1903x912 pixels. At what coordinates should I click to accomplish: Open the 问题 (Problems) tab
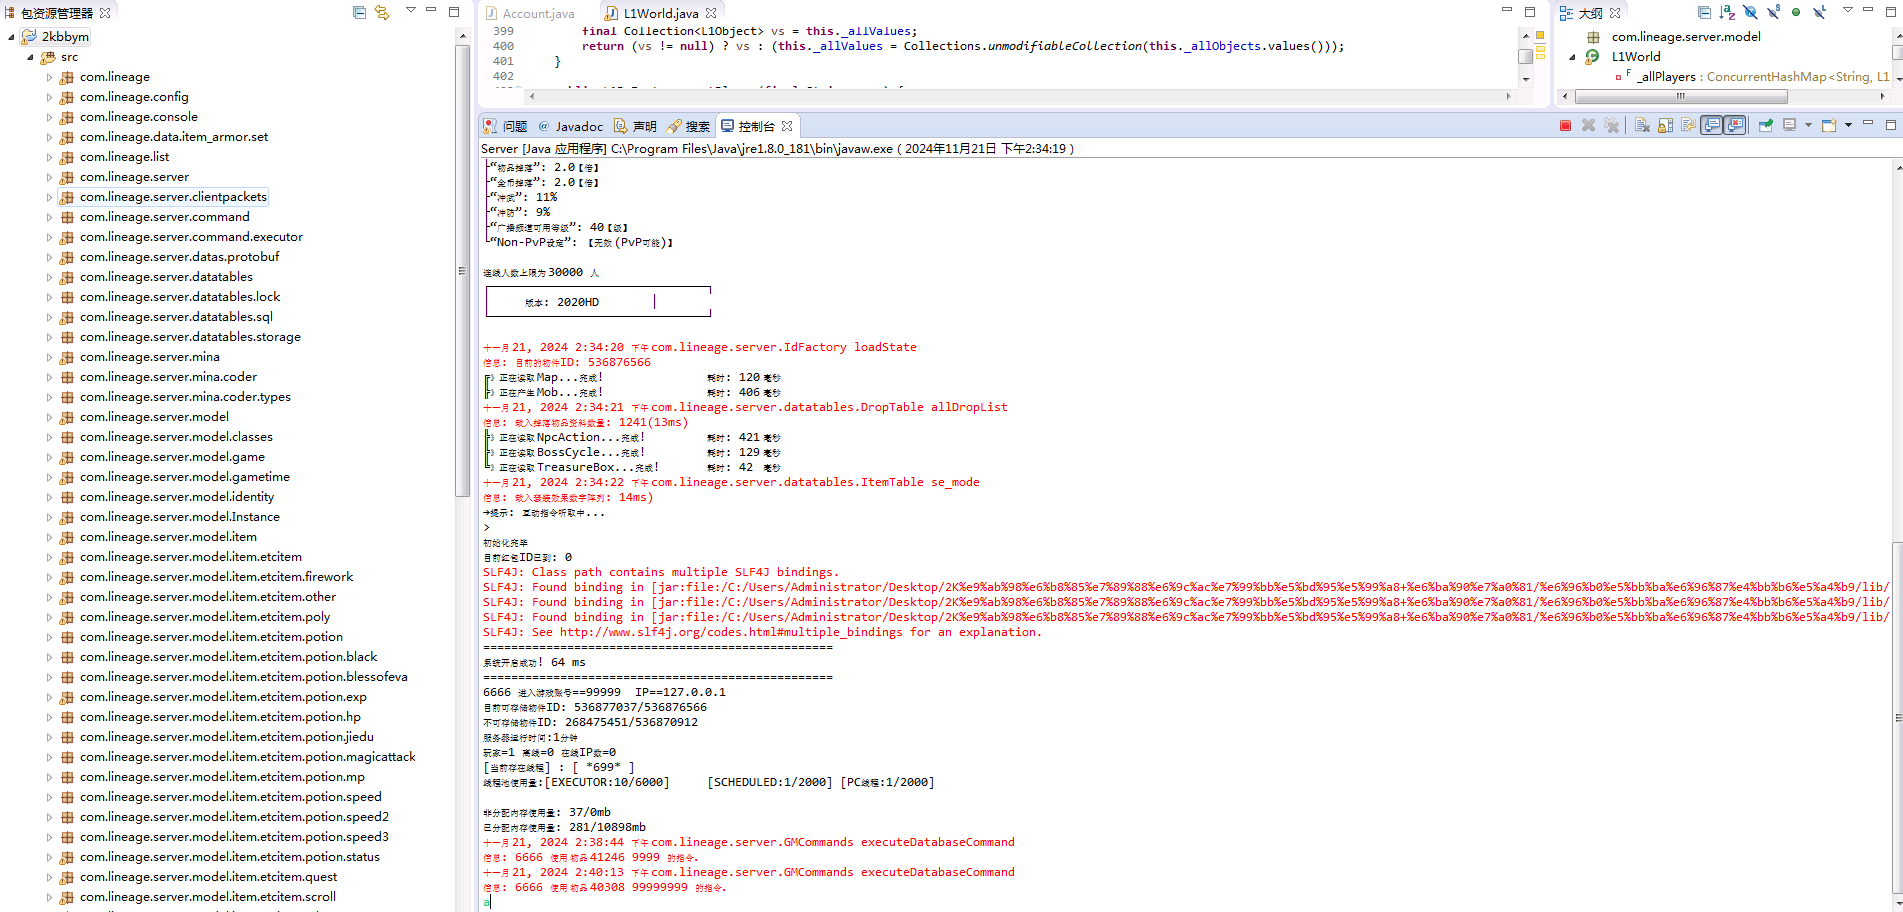[505, 126]
